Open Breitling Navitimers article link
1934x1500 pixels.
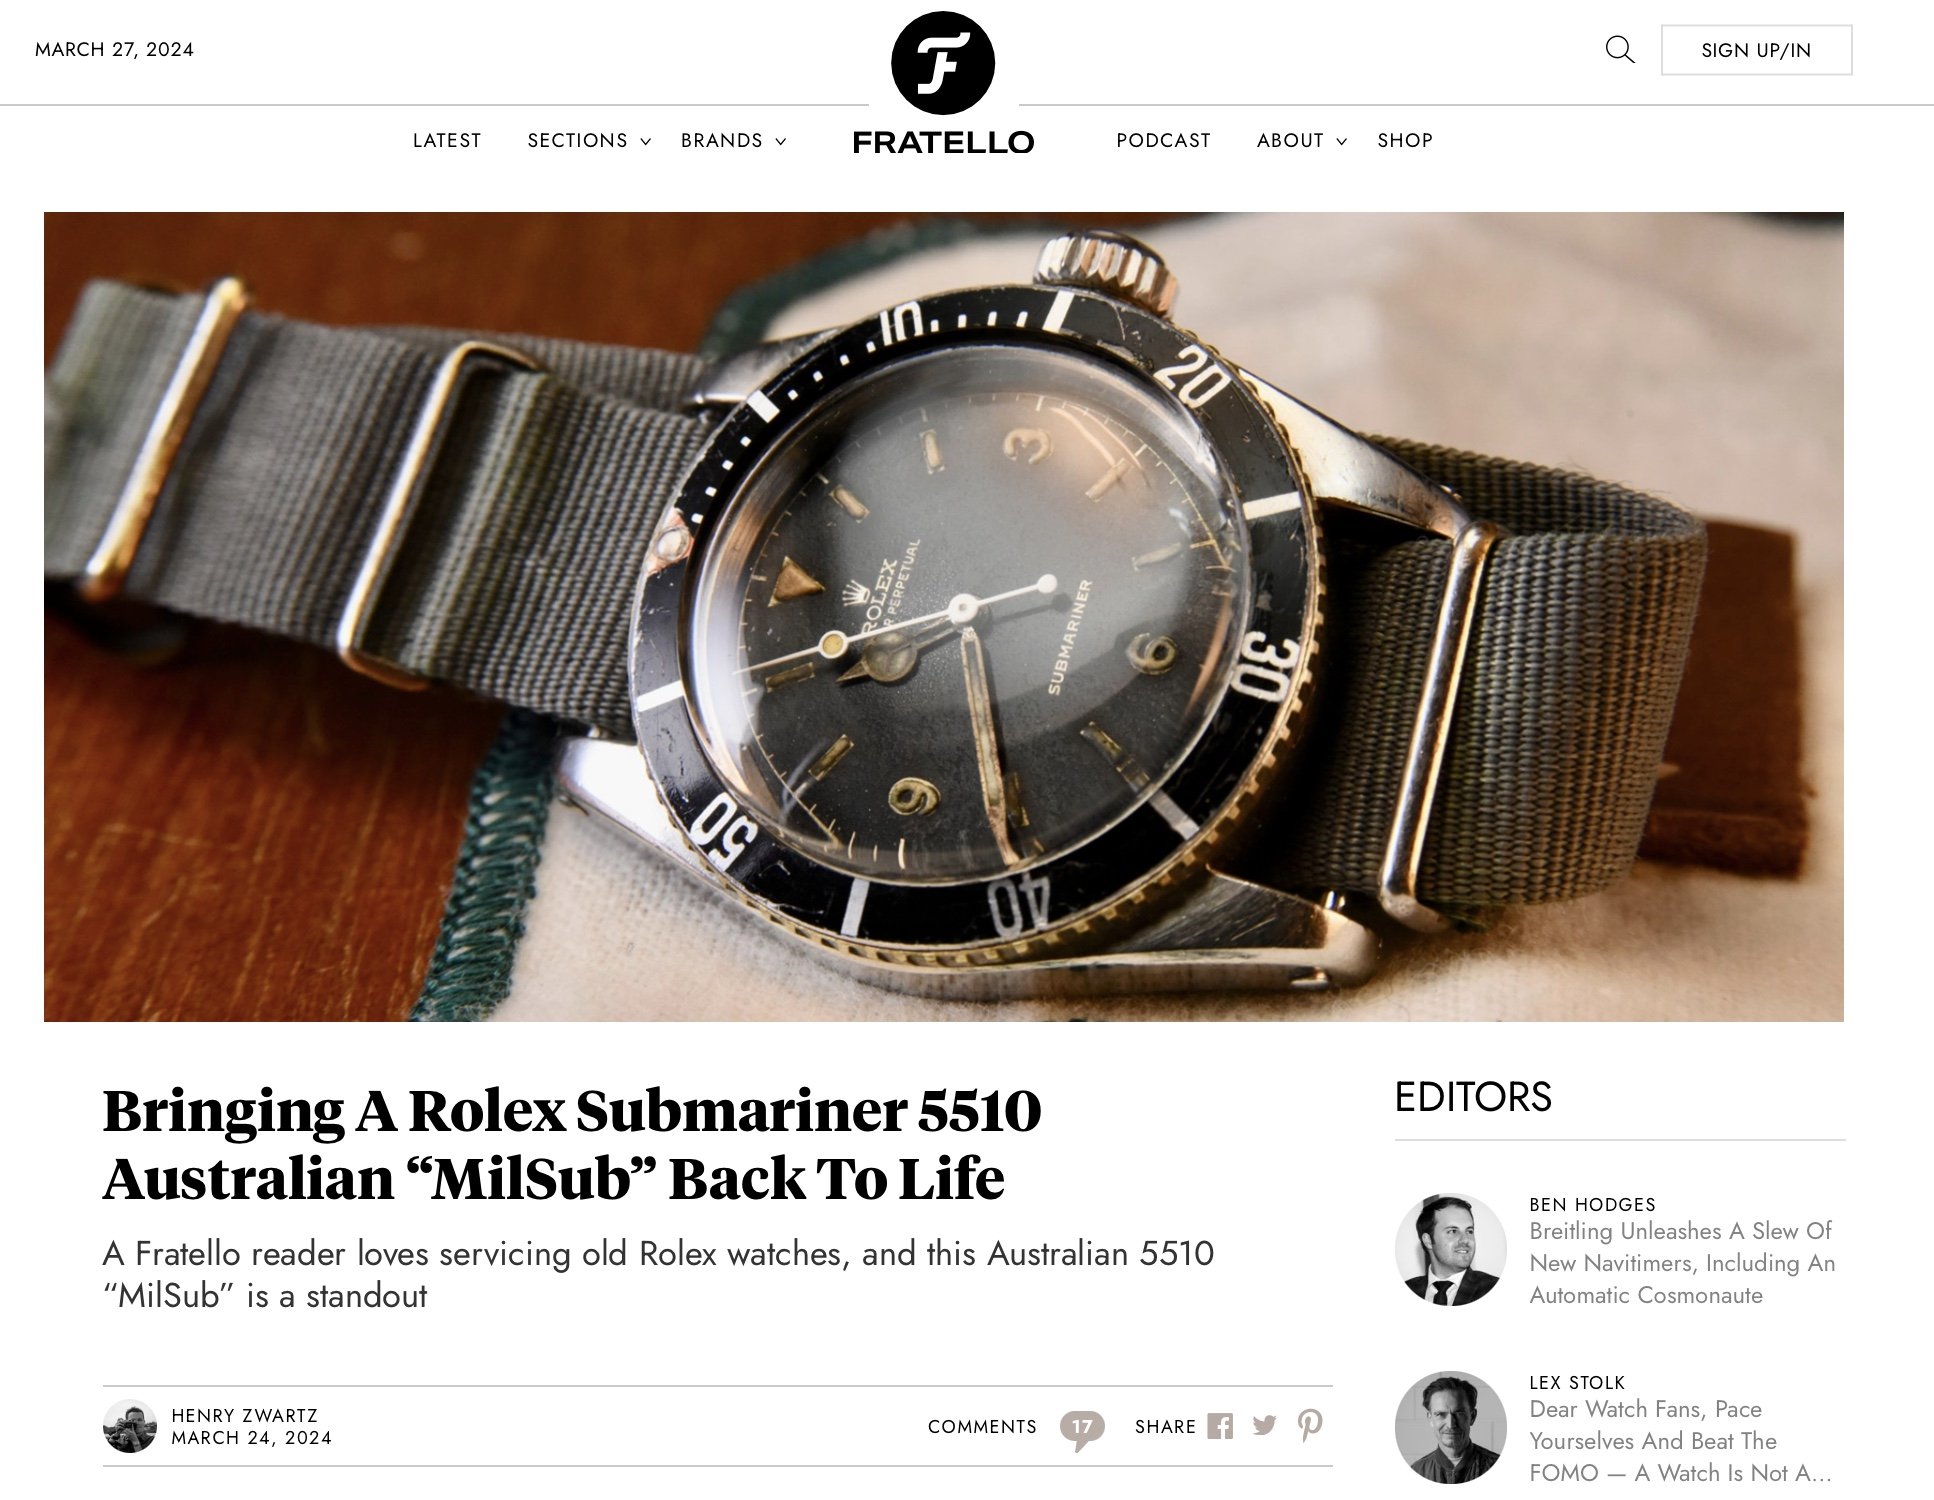(1682, 1263)
